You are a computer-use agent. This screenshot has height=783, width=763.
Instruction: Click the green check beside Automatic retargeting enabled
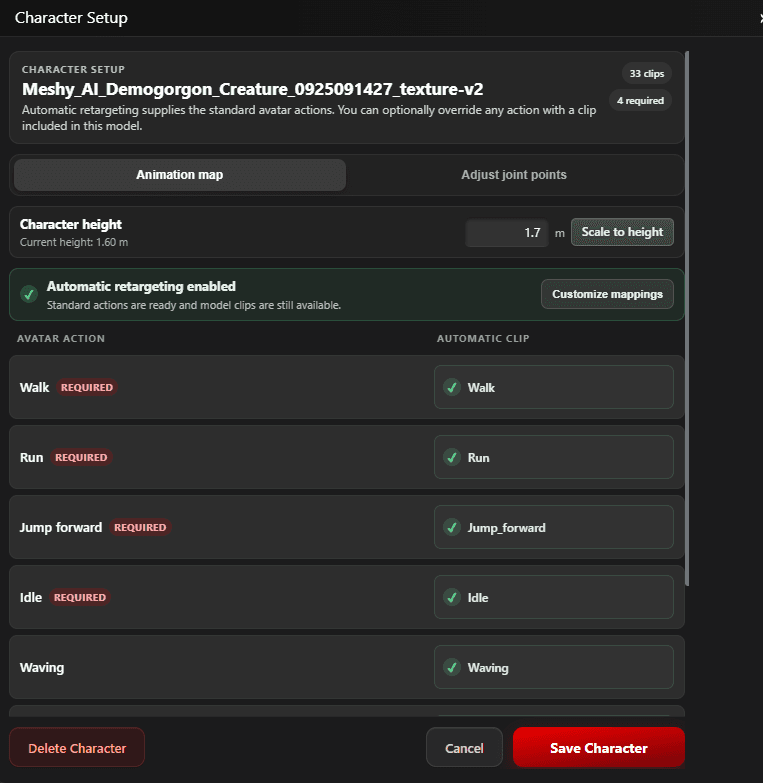[x=29, y=294]
